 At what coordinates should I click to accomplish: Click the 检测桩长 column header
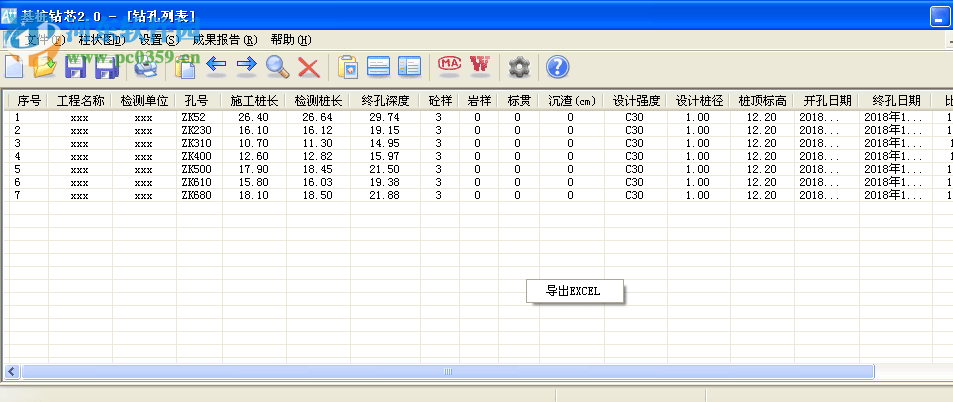coord(318,101)
